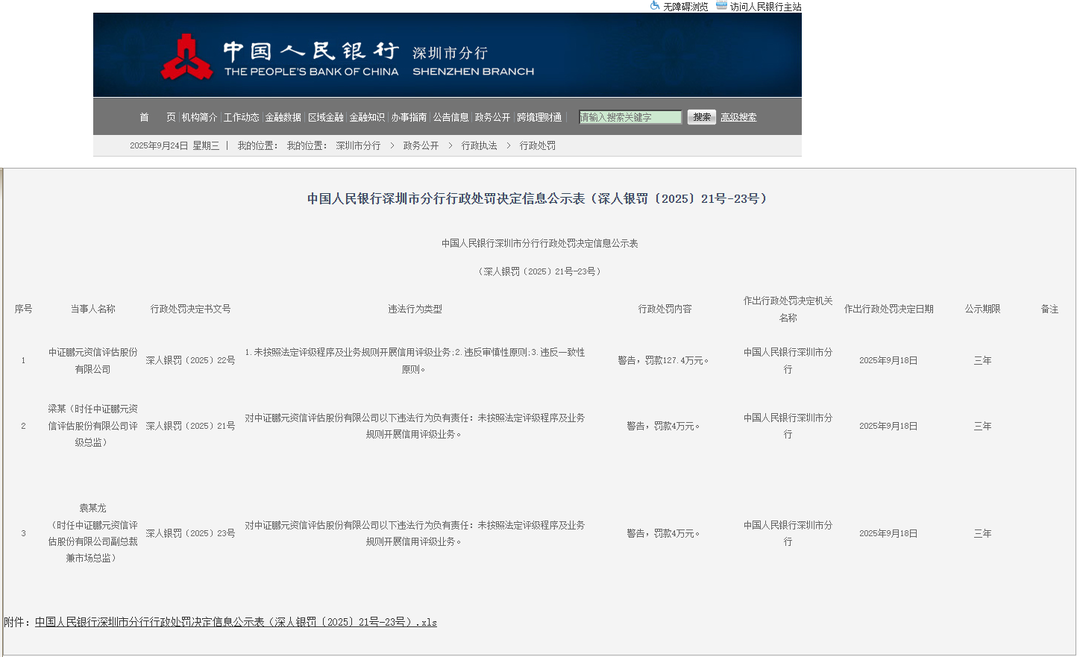Image resolution: width=1080 pixels, height=657 pixels.
Task: Open 无障碍浏览 accessible browsing link
Action: pyautogui.click(x=685, y=7)
